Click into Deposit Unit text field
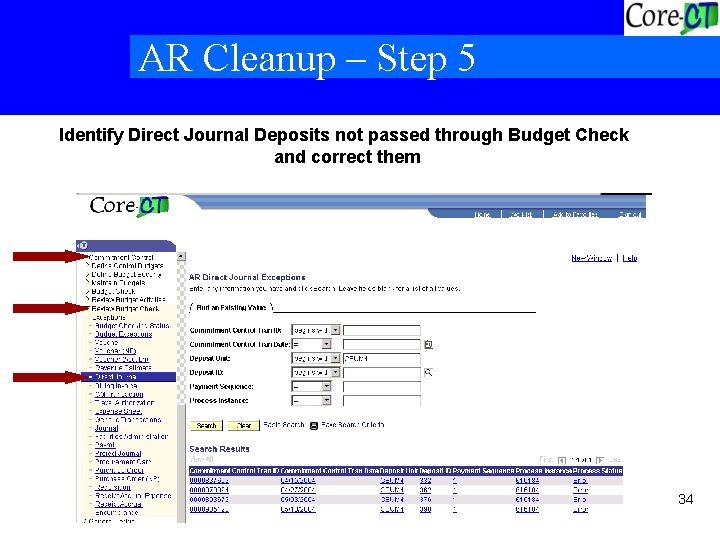Image resolution: width=720 pixels, height=540 pixels. [x=382, y=358]
